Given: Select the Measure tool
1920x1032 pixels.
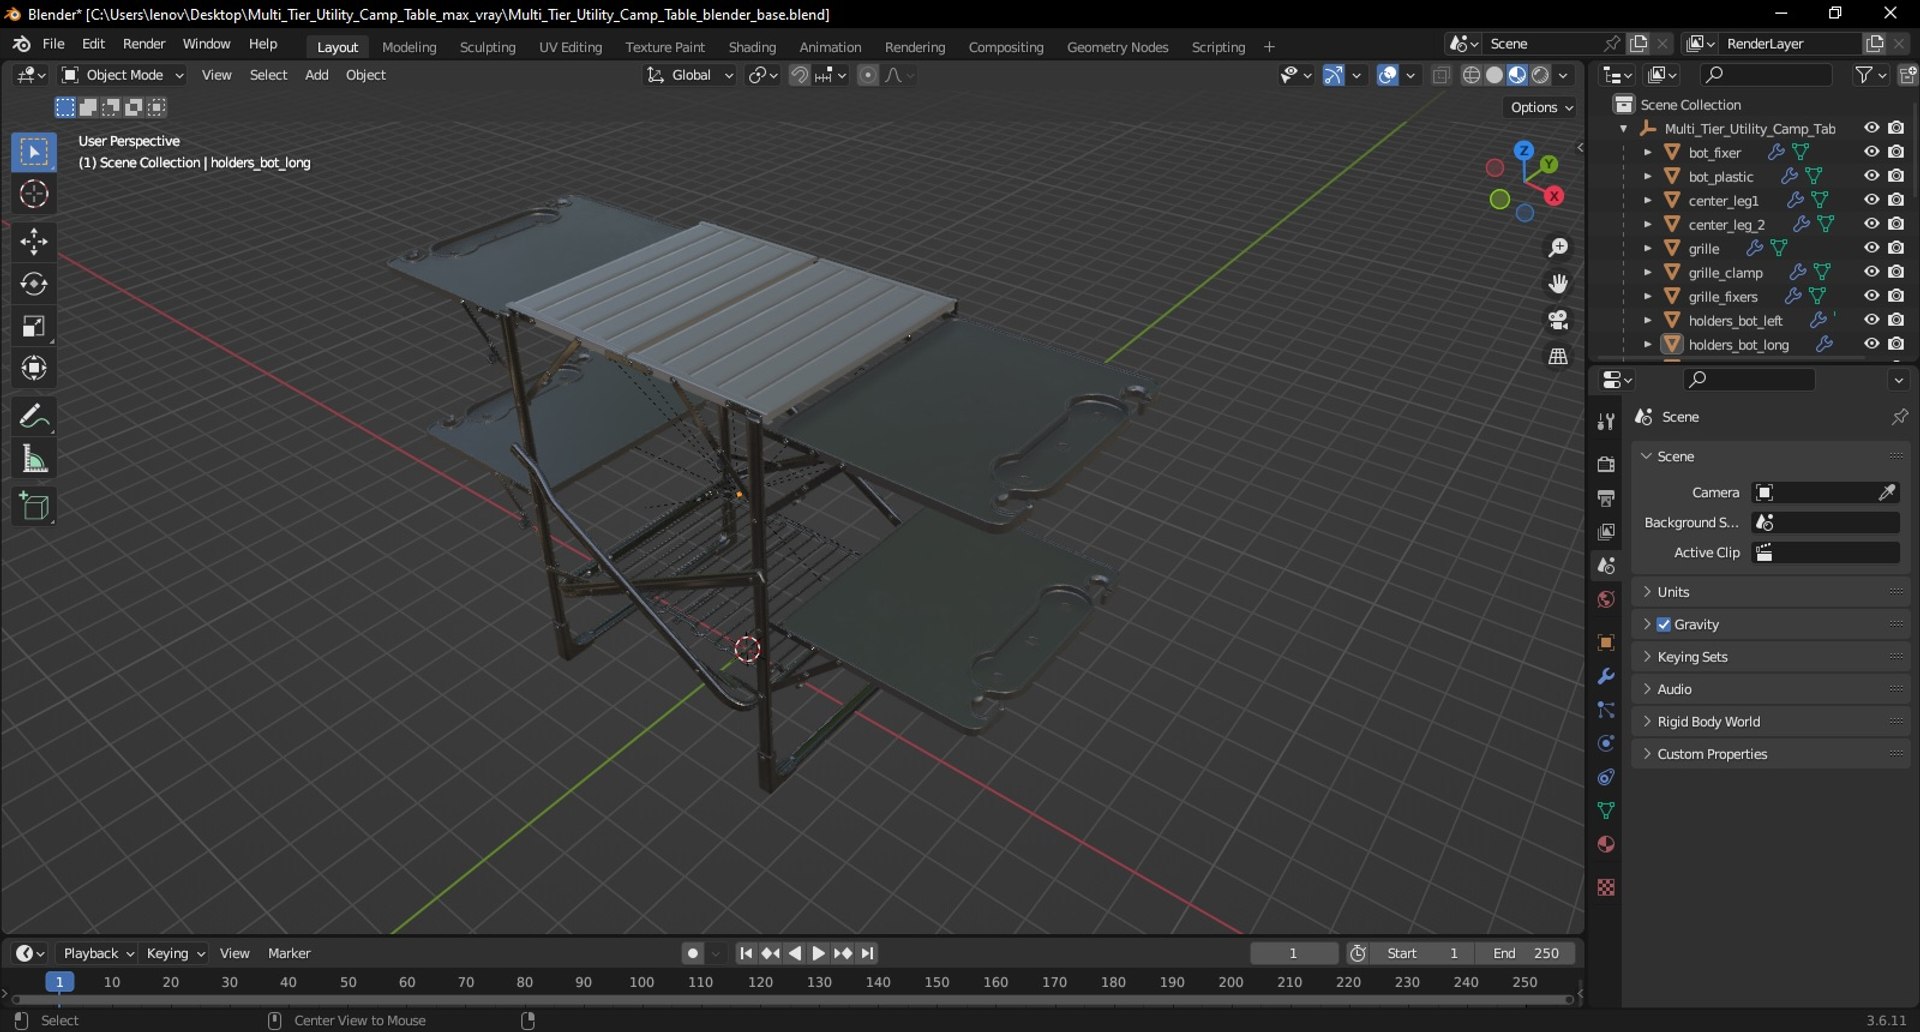Looking at the screenshot, I should coord(34,459).
